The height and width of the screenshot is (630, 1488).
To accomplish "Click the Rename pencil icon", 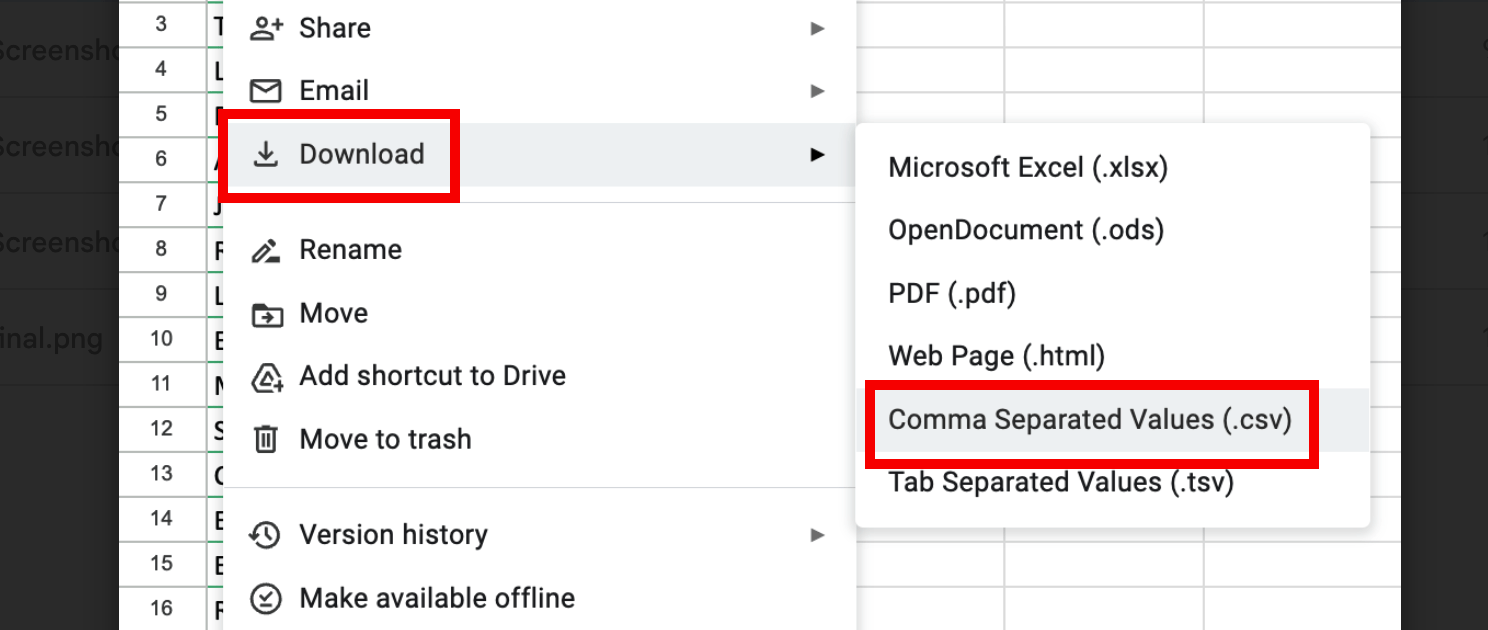I will click(x=266, y=249).
